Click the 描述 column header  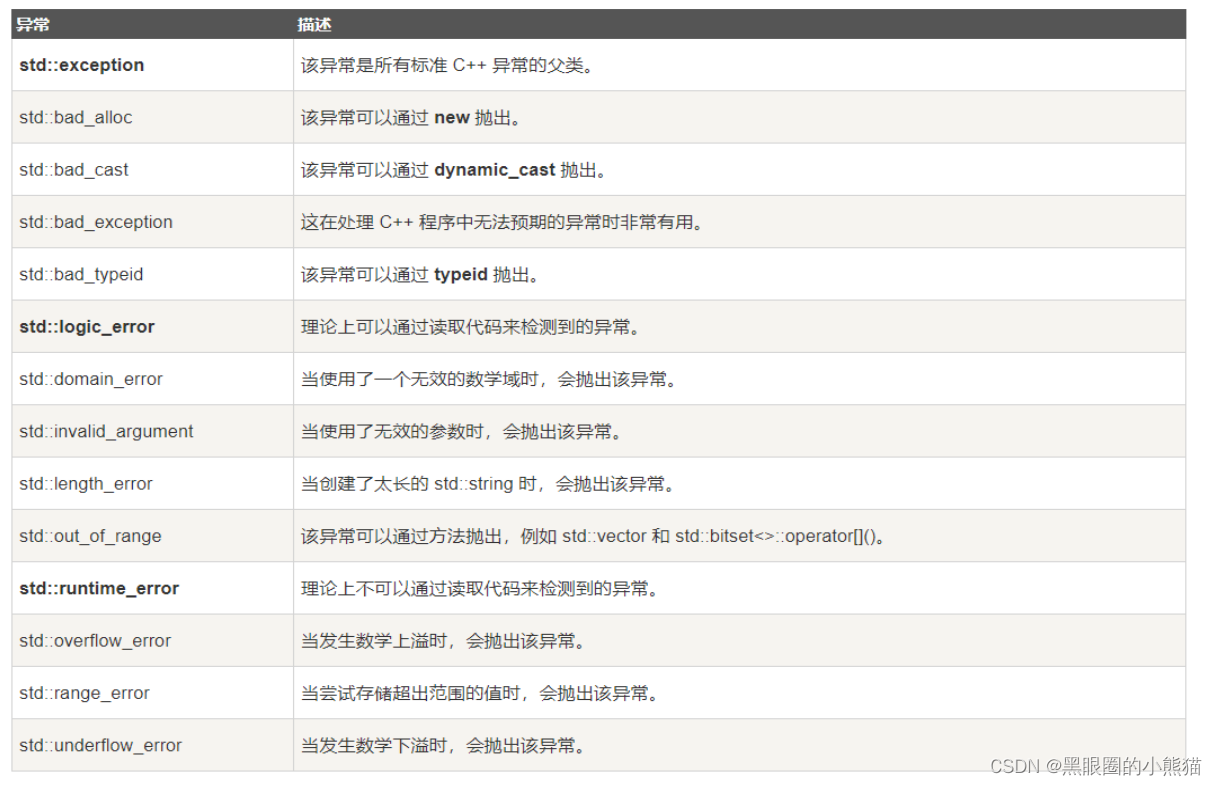pos(739,24)
